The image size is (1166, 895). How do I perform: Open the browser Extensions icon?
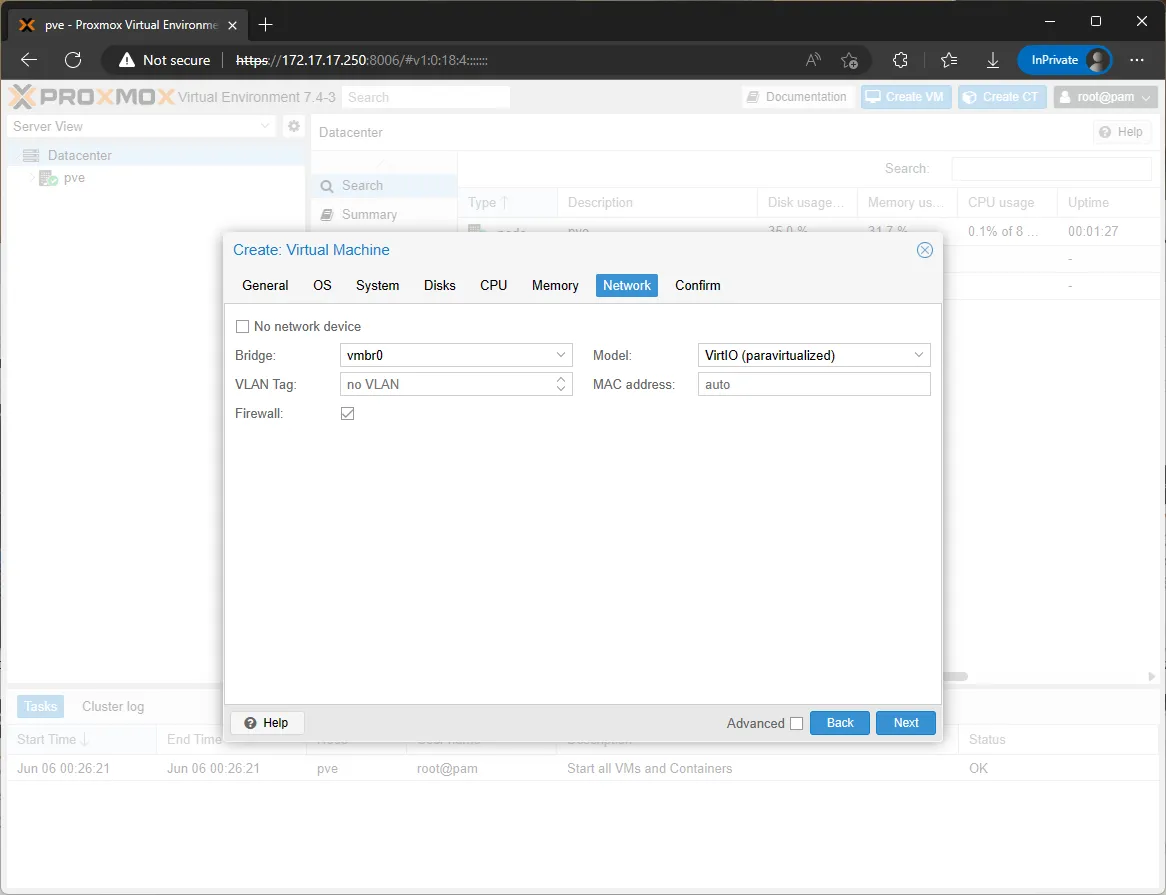click(x=900, y=60)
